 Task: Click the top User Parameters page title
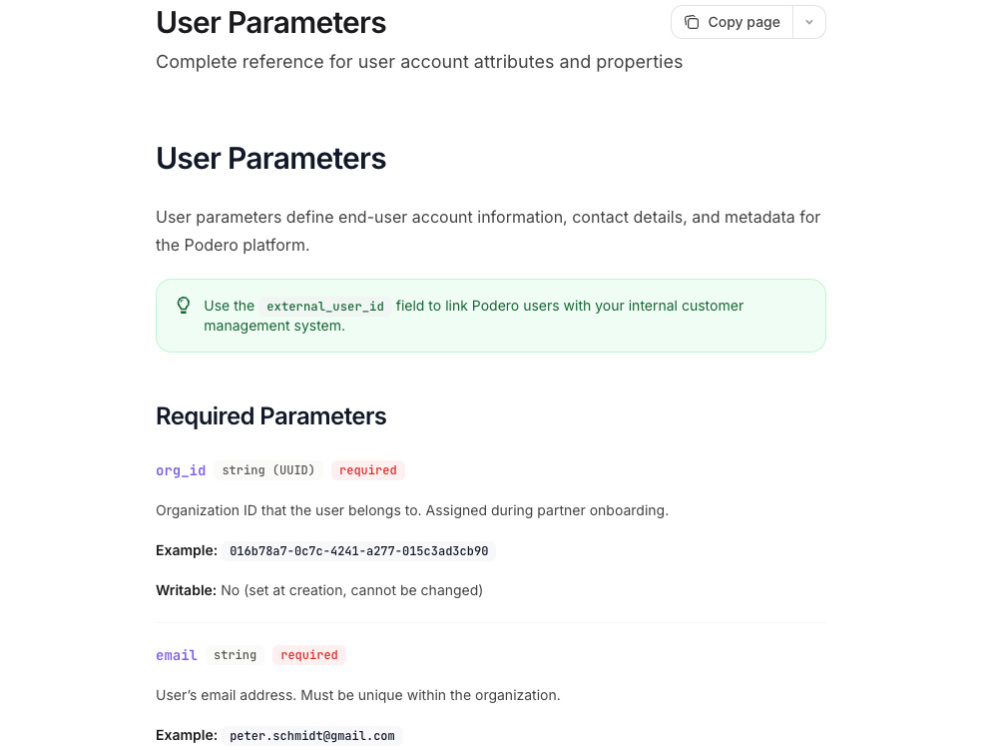pyautogui.click(x=271, y=22)
